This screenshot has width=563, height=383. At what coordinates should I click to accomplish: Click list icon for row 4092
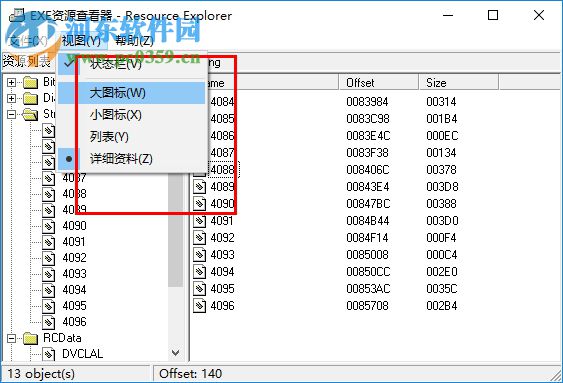(200, 238)
